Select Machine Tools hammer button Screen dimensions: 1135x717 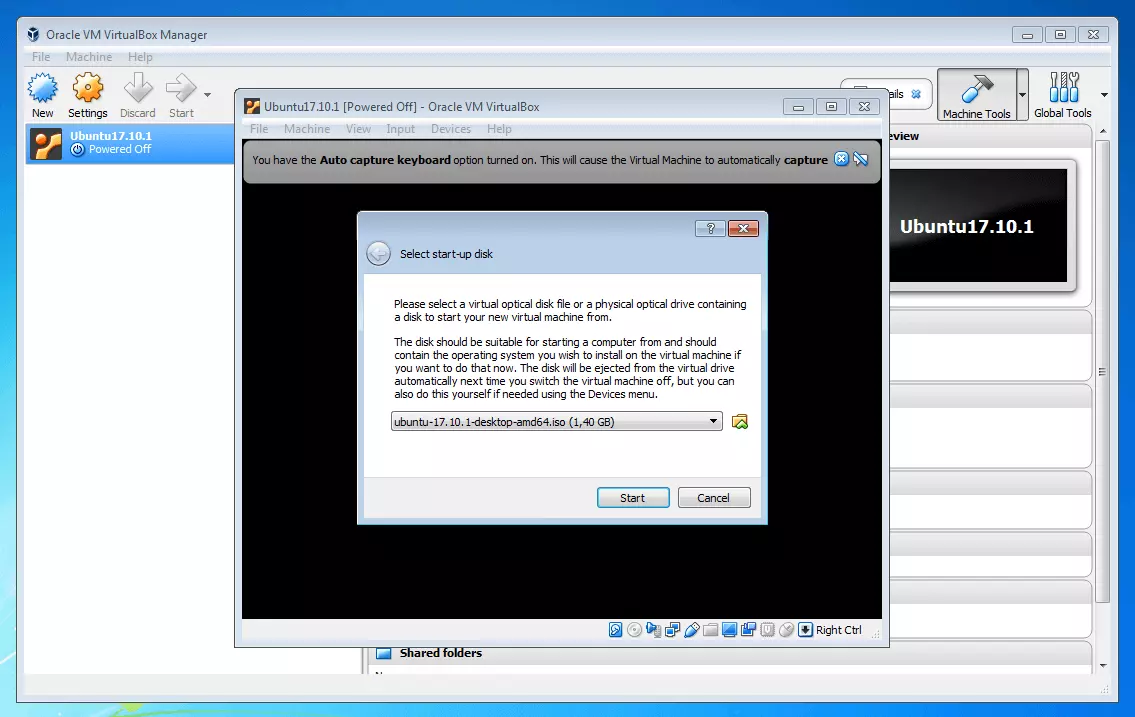976,95
